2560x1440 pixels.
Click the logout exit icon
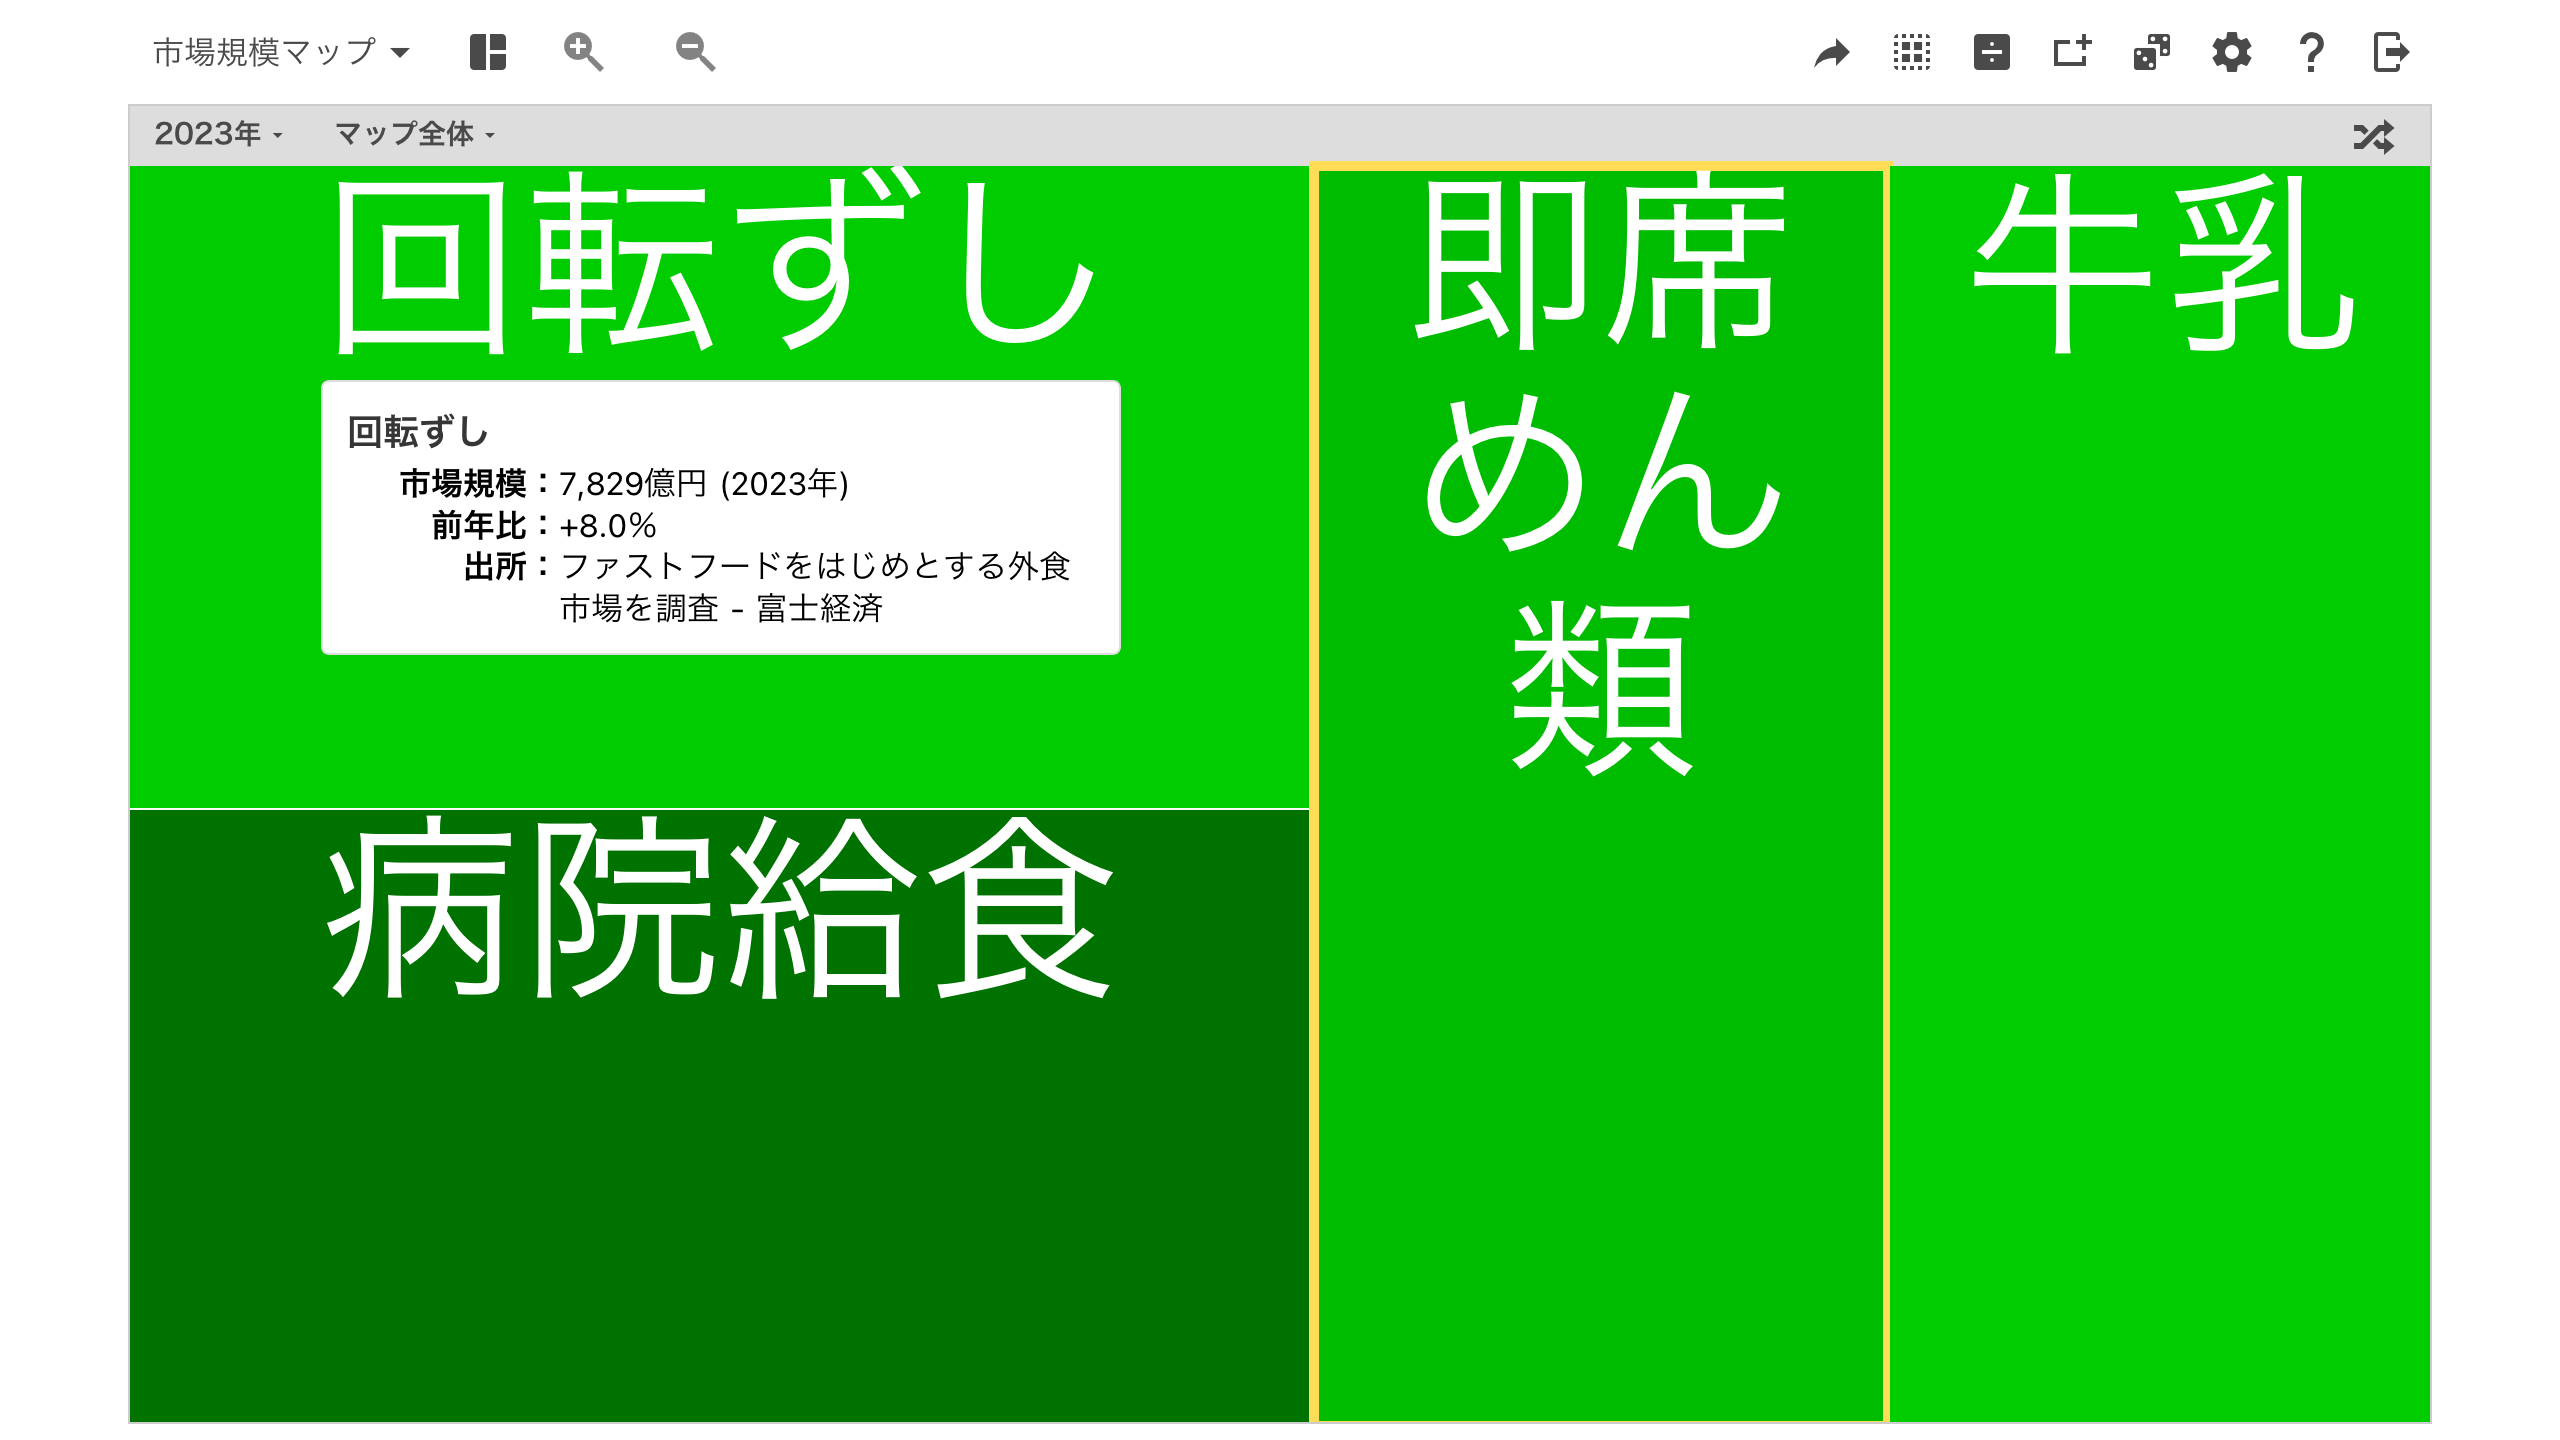click(2392, 52)
